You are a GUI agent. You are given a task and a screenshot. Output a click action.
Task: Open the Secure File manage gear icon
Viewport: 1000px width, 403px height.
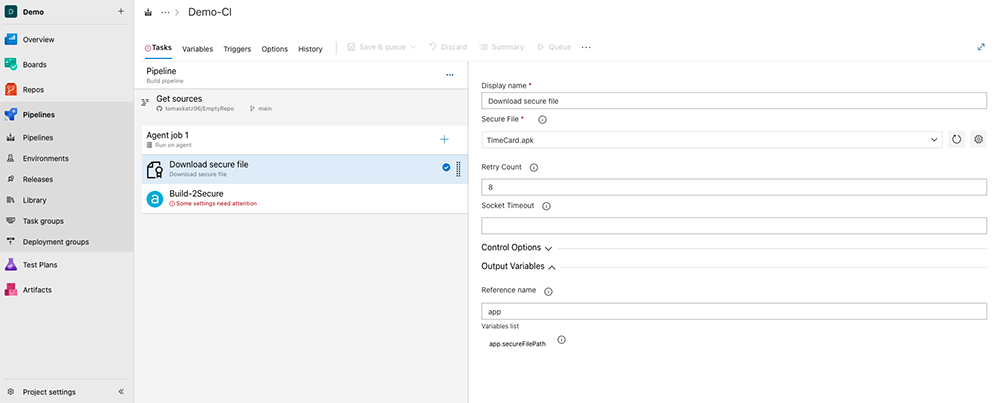pos(979,140)
